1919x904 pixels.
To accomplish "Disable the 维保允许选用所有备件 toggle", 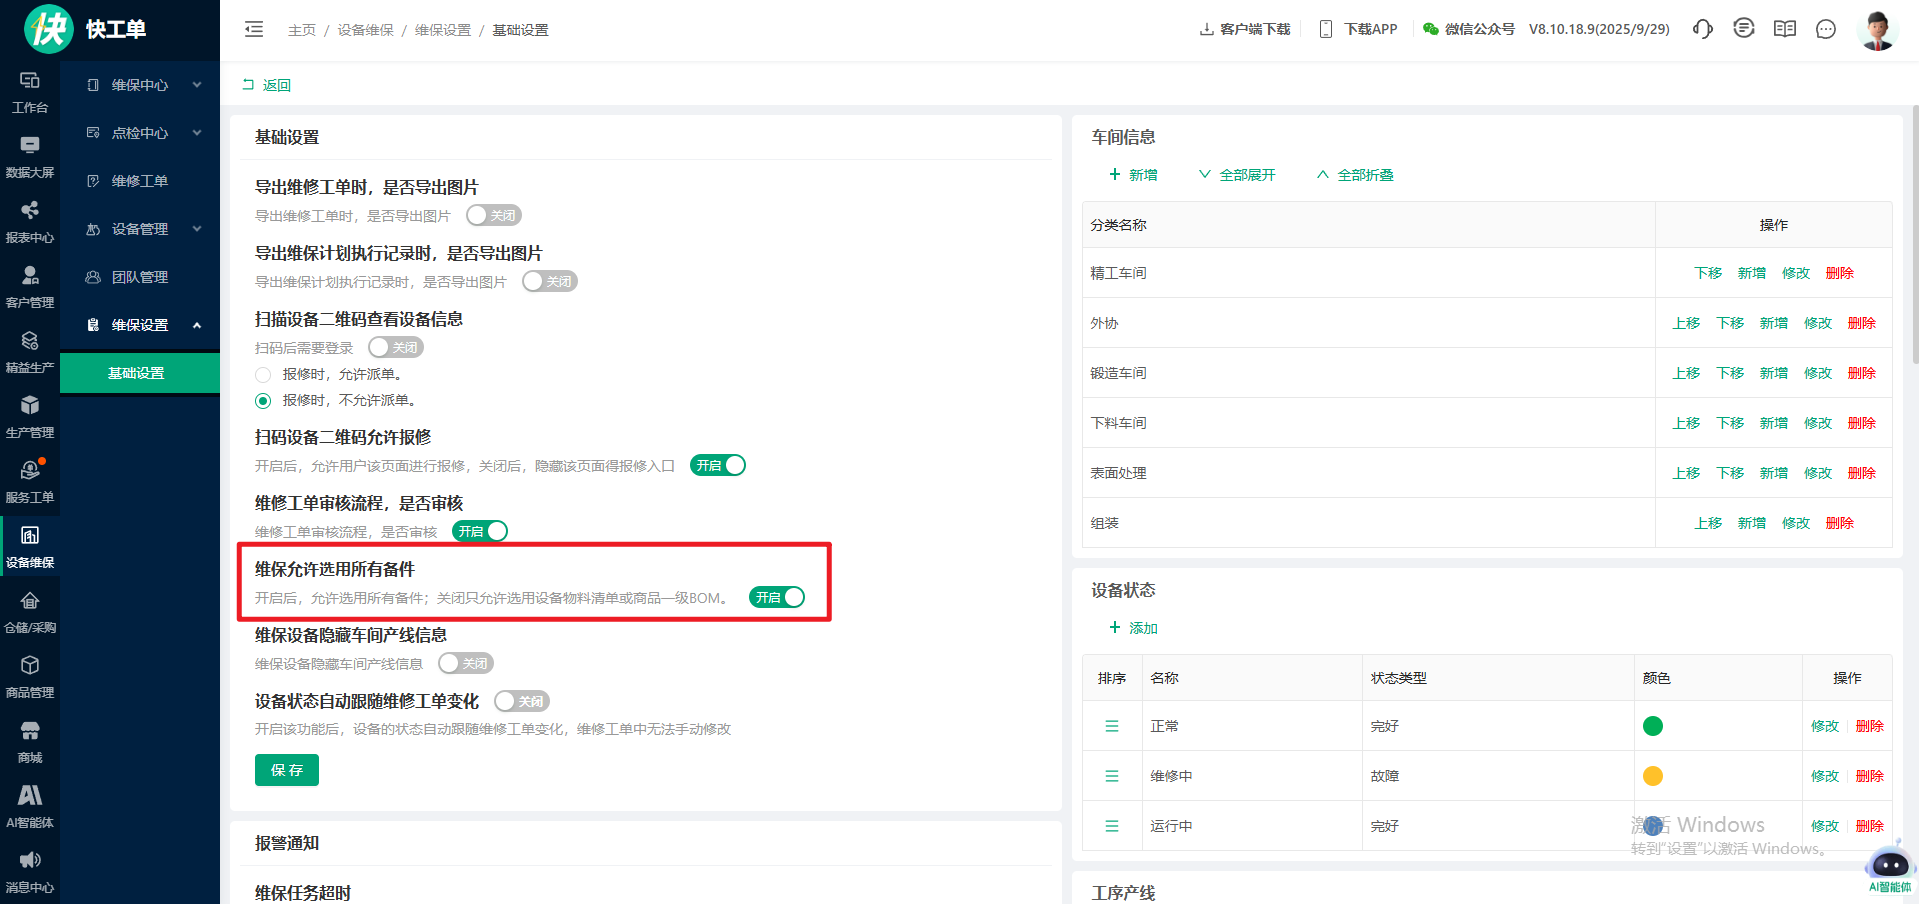I will click(777, 597).
